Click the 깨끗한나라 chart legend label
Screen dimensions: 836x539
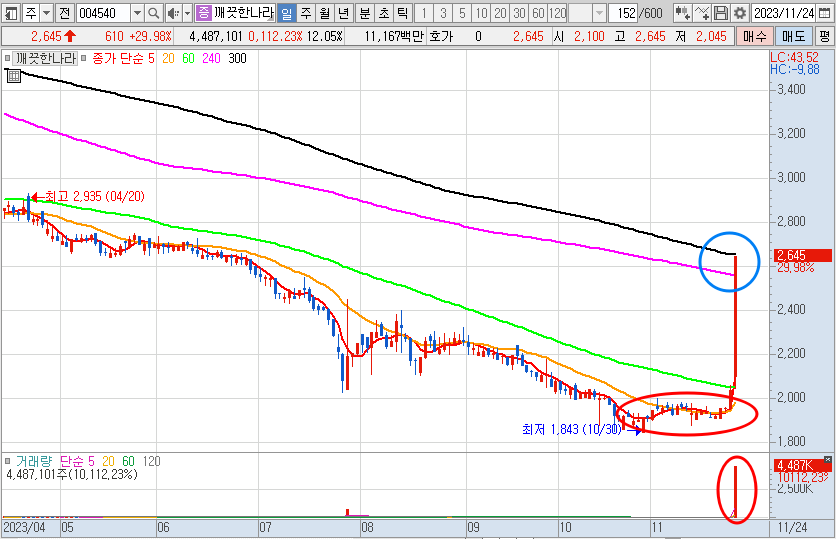coord(45,58)
